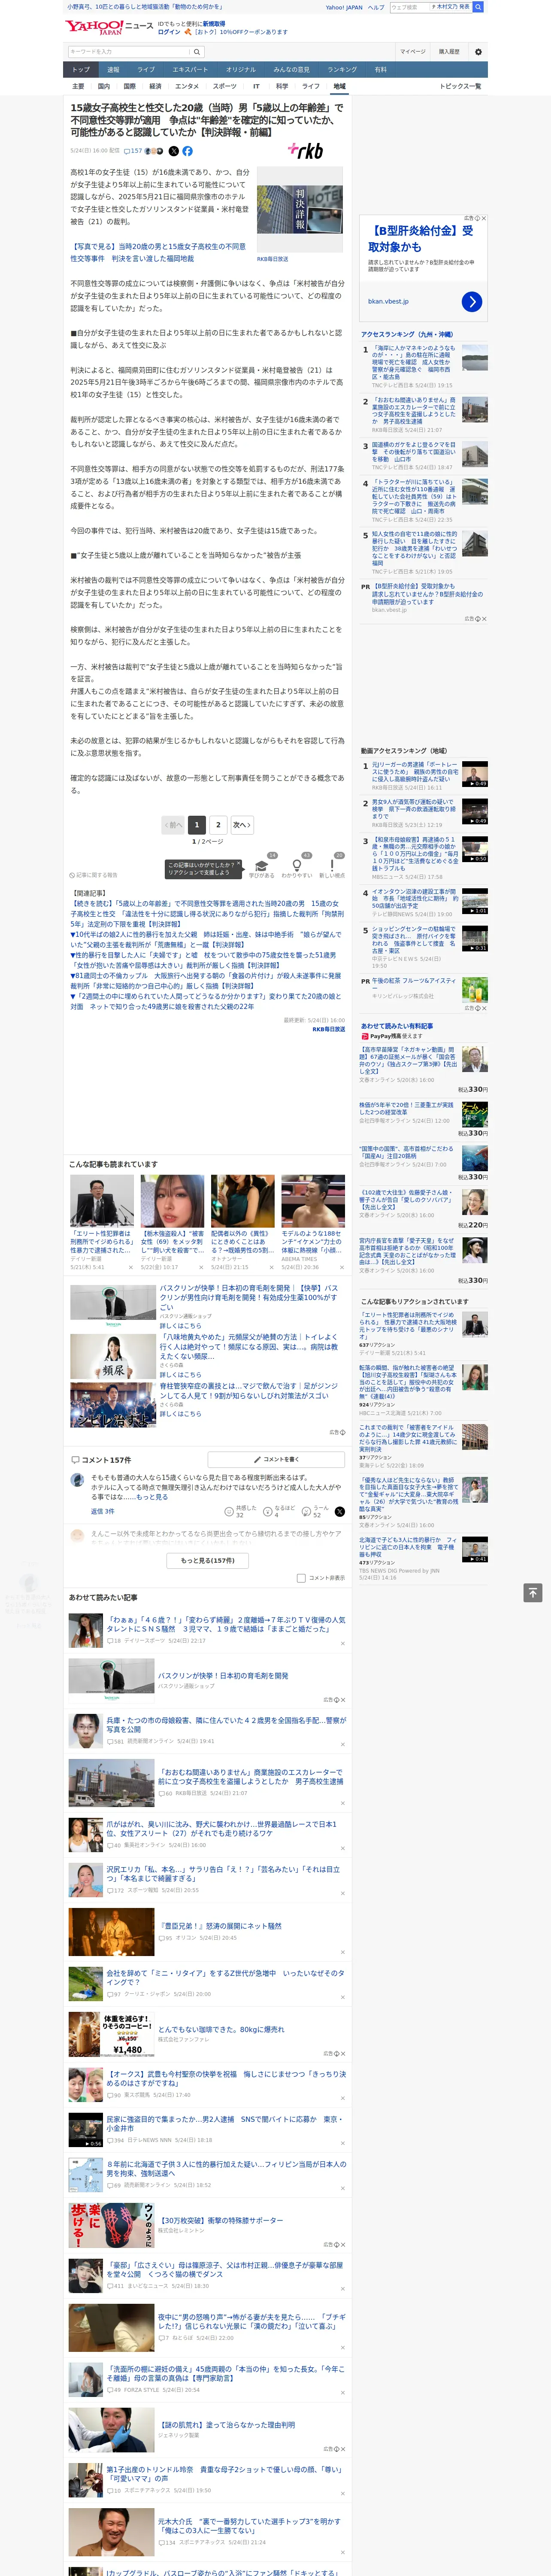Click the back-to-top arrow button

pos(533,1592)
